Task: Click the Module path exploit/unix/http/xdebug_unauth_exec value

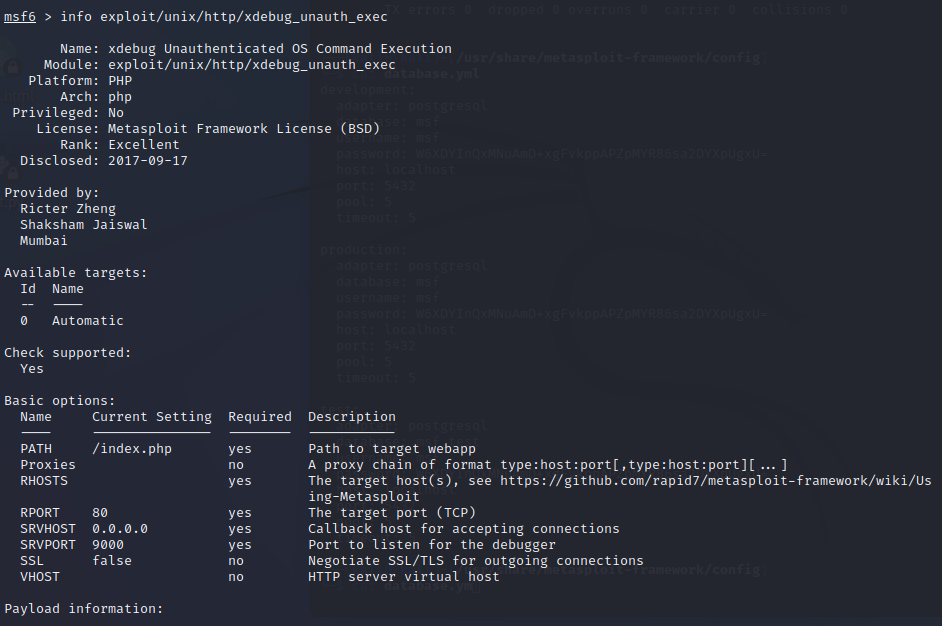Action: click(252, 65)
